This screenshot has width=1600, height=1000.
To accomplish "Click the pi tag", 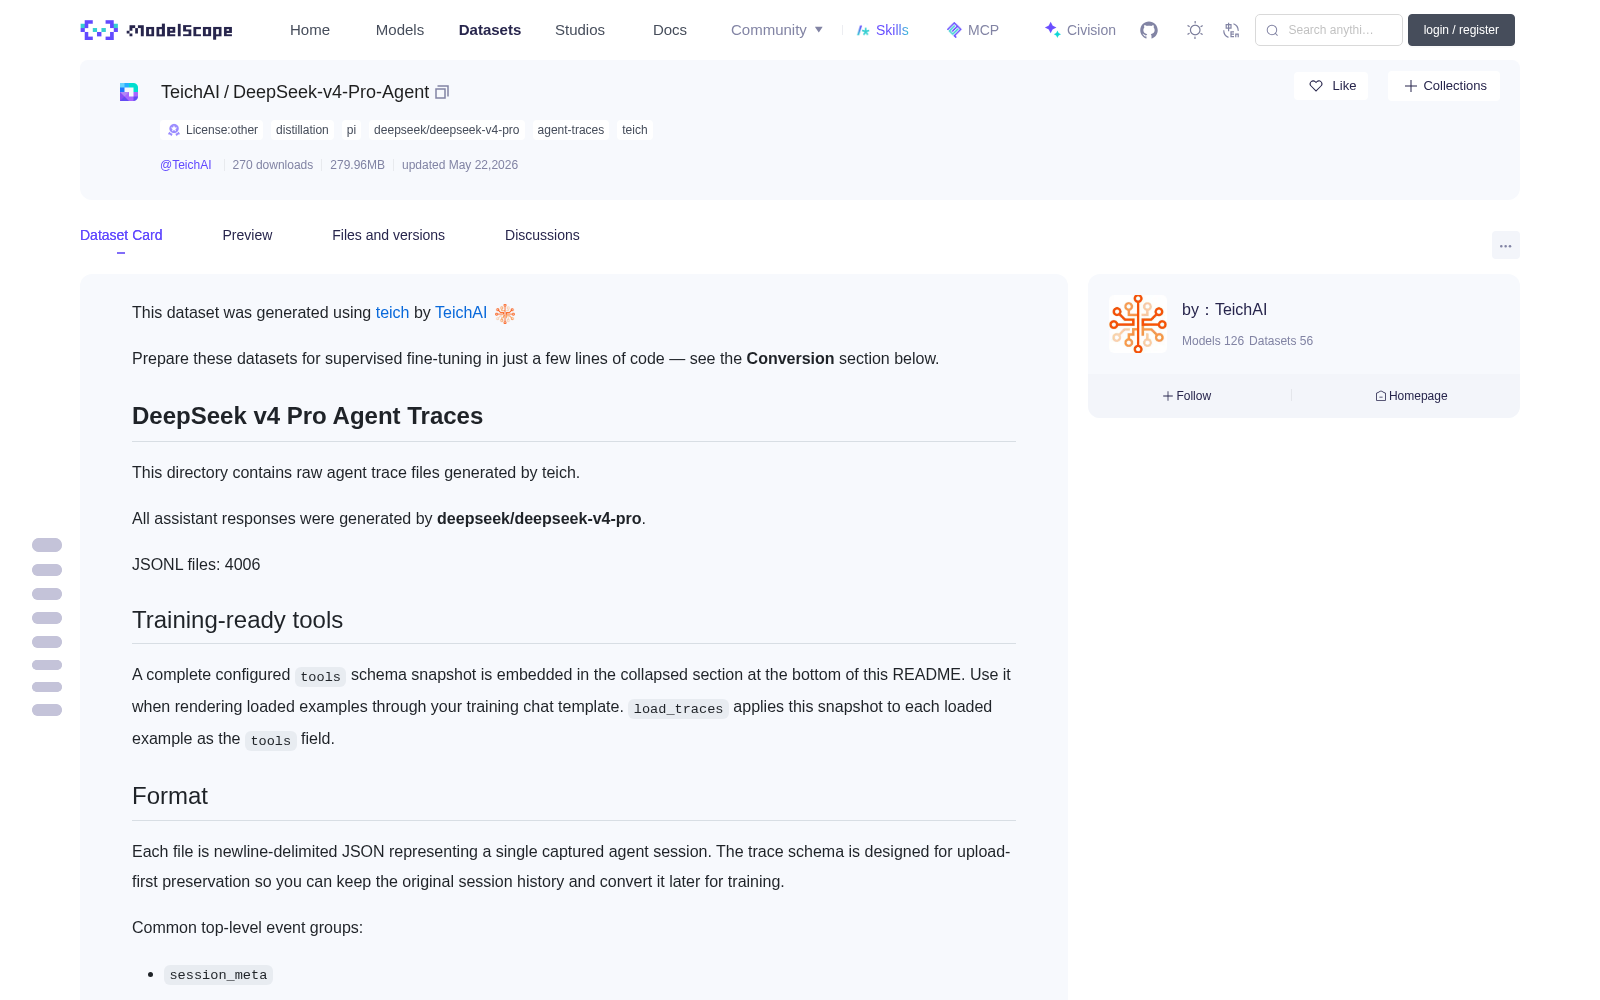I will click(351, 130).
